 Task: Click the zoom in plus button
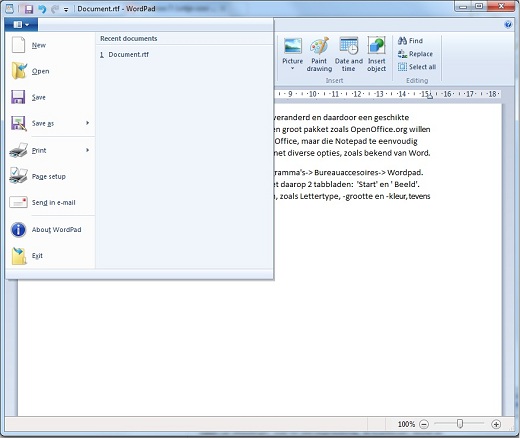click(496, 424)
